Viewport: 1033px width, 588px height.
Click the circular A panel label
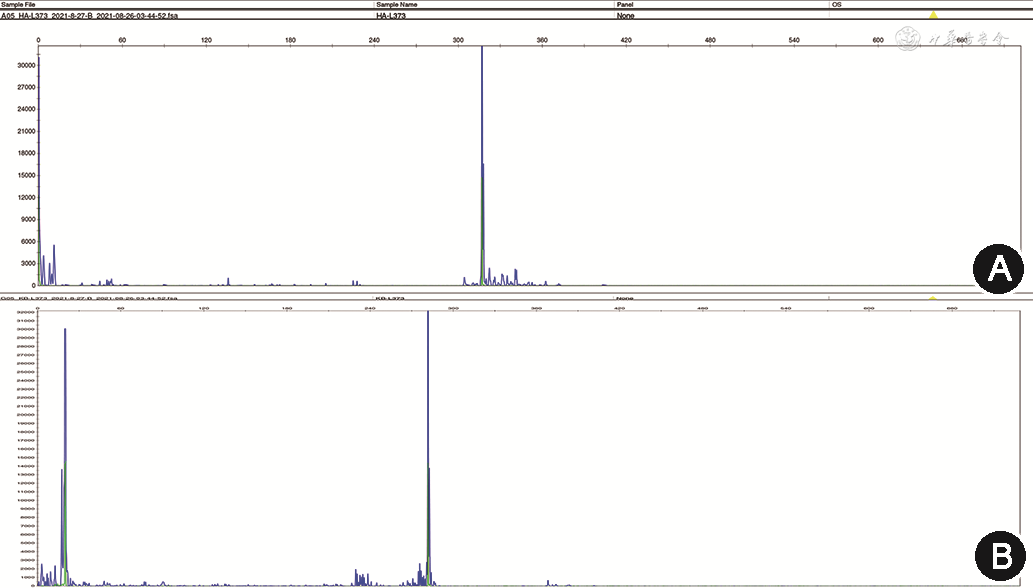tap(997, 268)
